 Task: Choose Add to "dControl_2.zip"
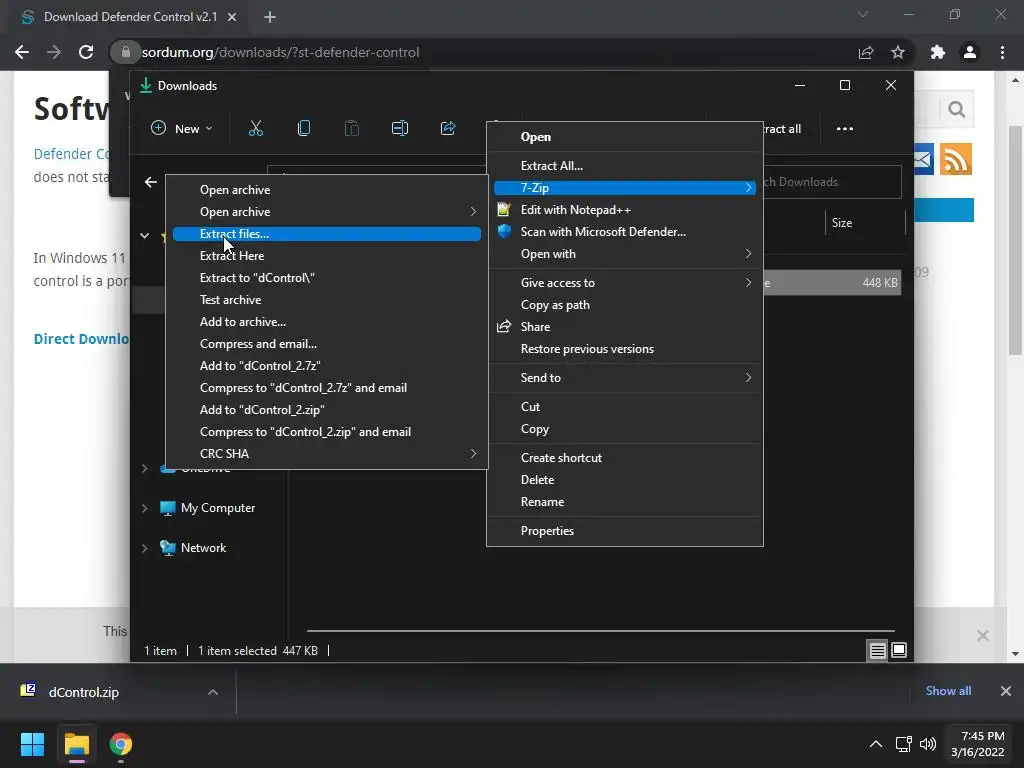[x=327, y=409]
